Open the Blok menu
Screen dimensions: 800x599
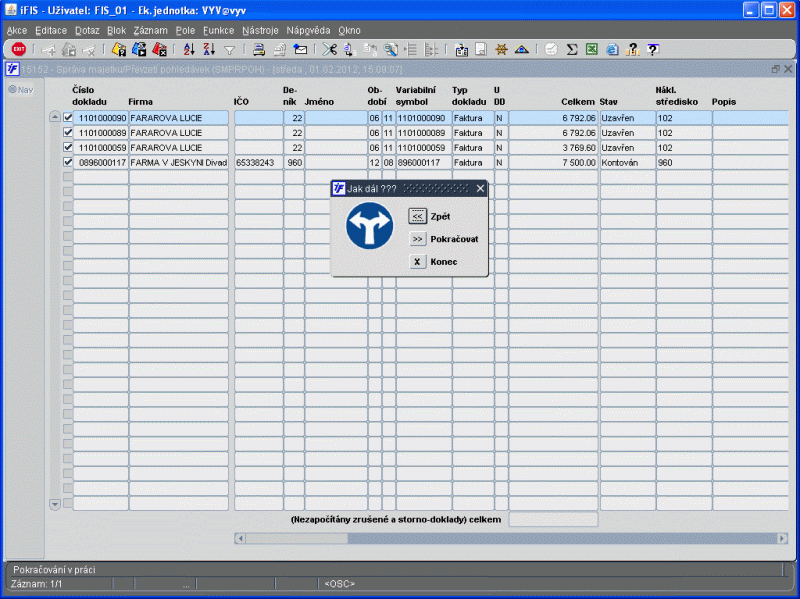116,31
